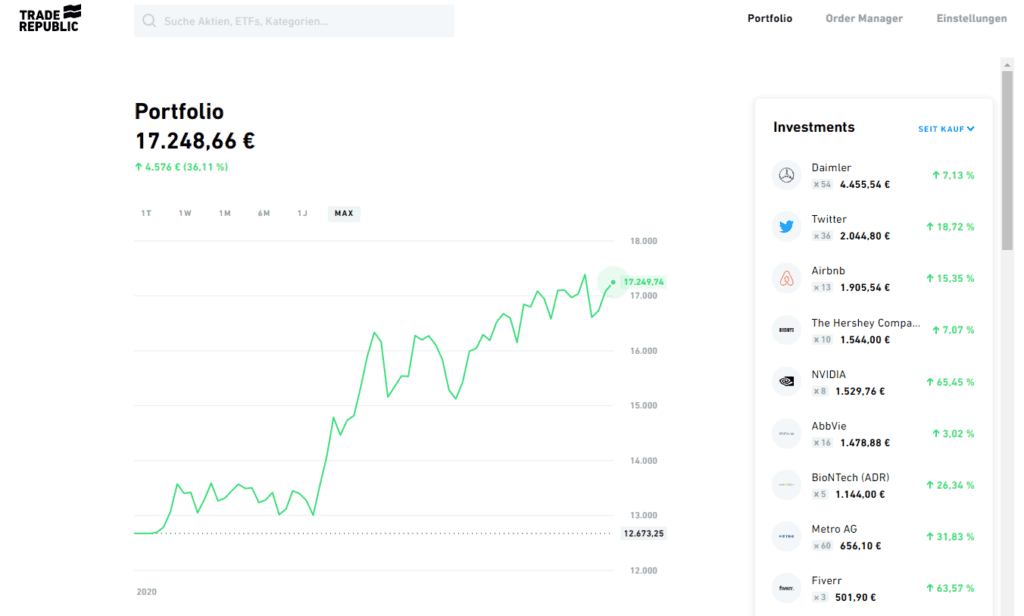Click the AbbVie logo icon

click(x=786, y=433)
